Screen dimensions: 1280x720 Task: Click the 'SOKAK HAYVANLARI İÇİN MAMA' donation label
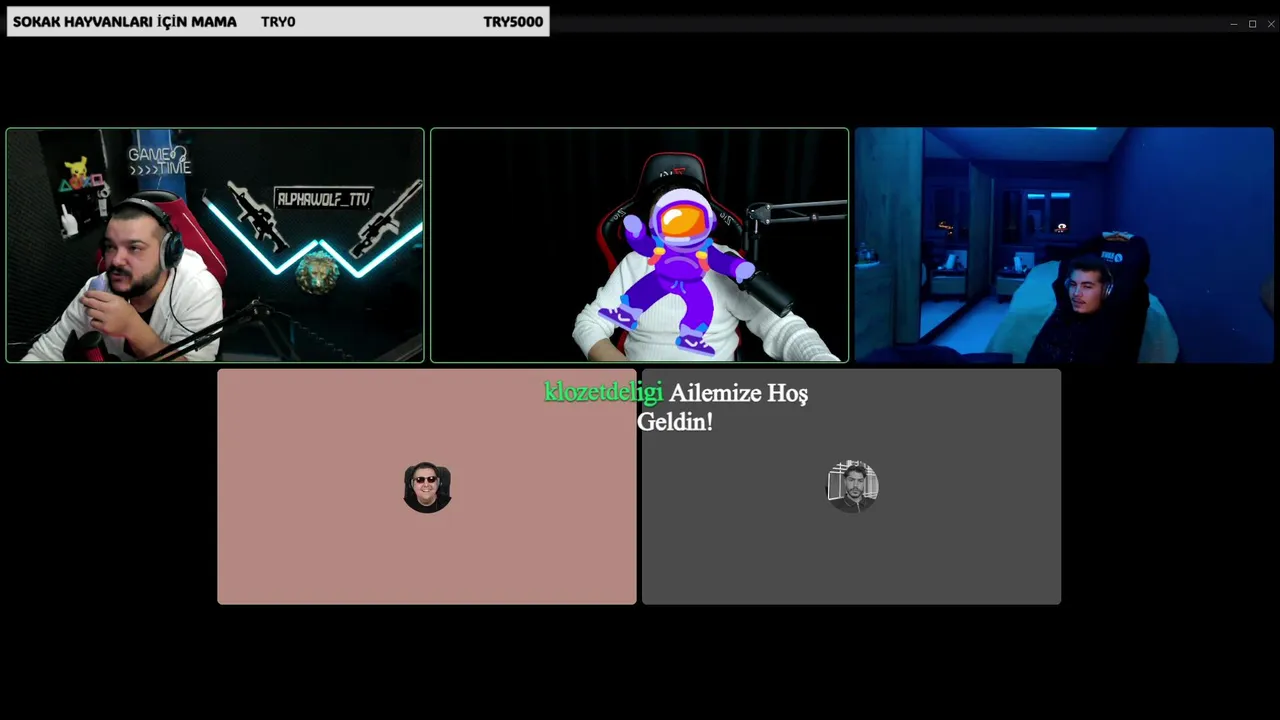pyautogui.click(x=125, y=22)
